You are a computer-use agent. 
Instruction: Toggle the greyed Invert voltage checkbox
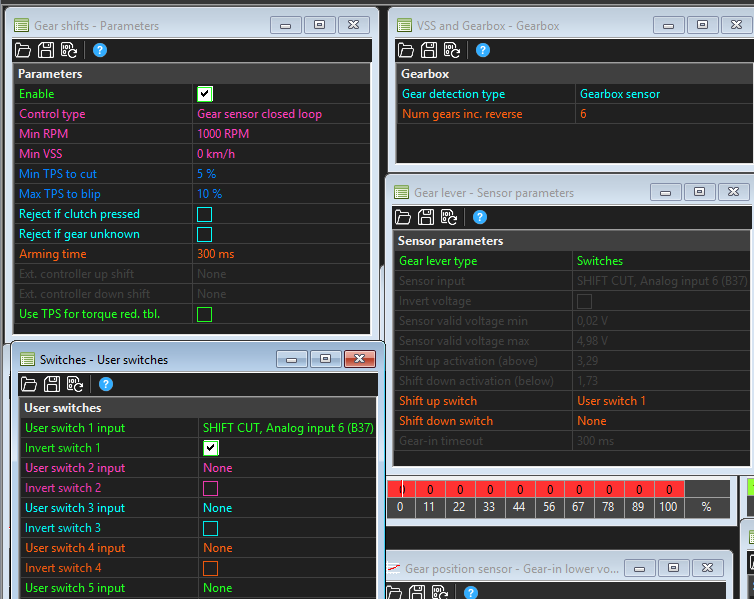(x=584, y=301)
